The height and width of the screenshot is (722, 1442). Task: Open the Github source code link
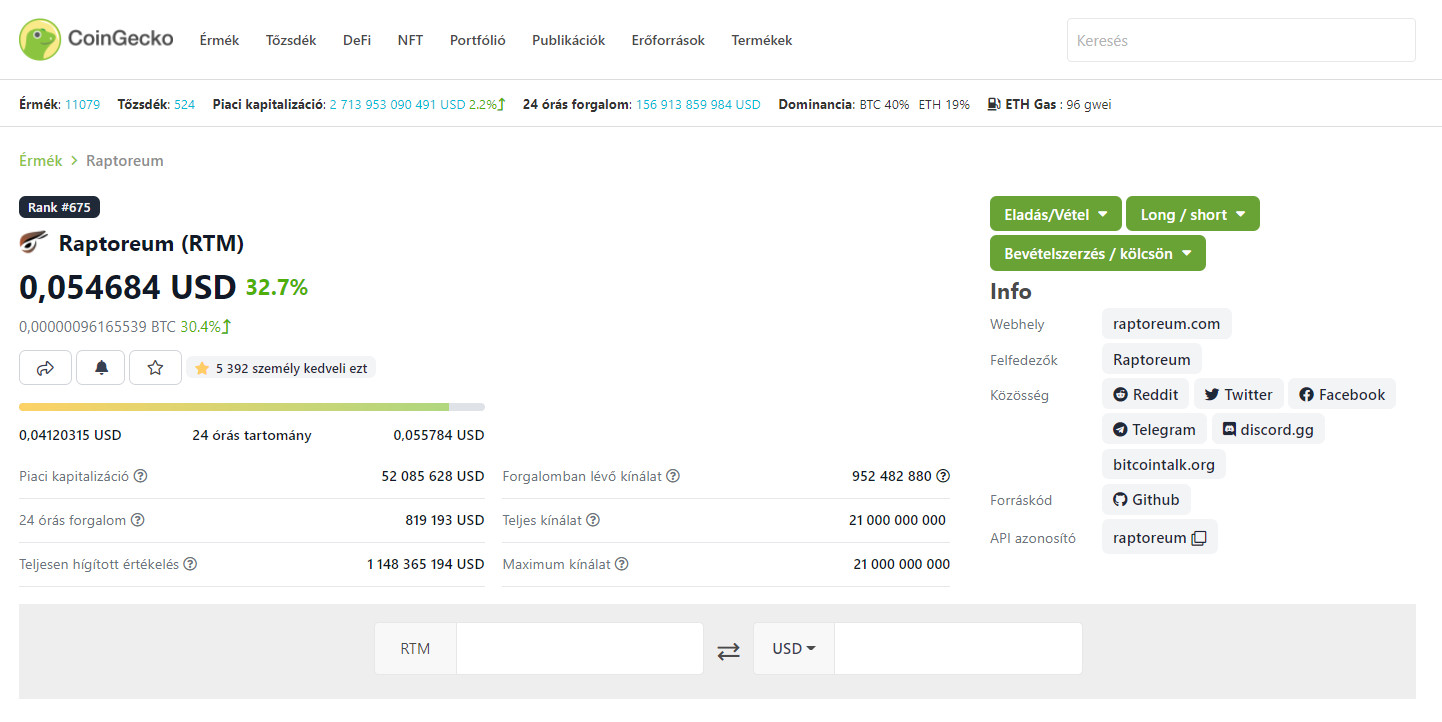(1146, 500)
